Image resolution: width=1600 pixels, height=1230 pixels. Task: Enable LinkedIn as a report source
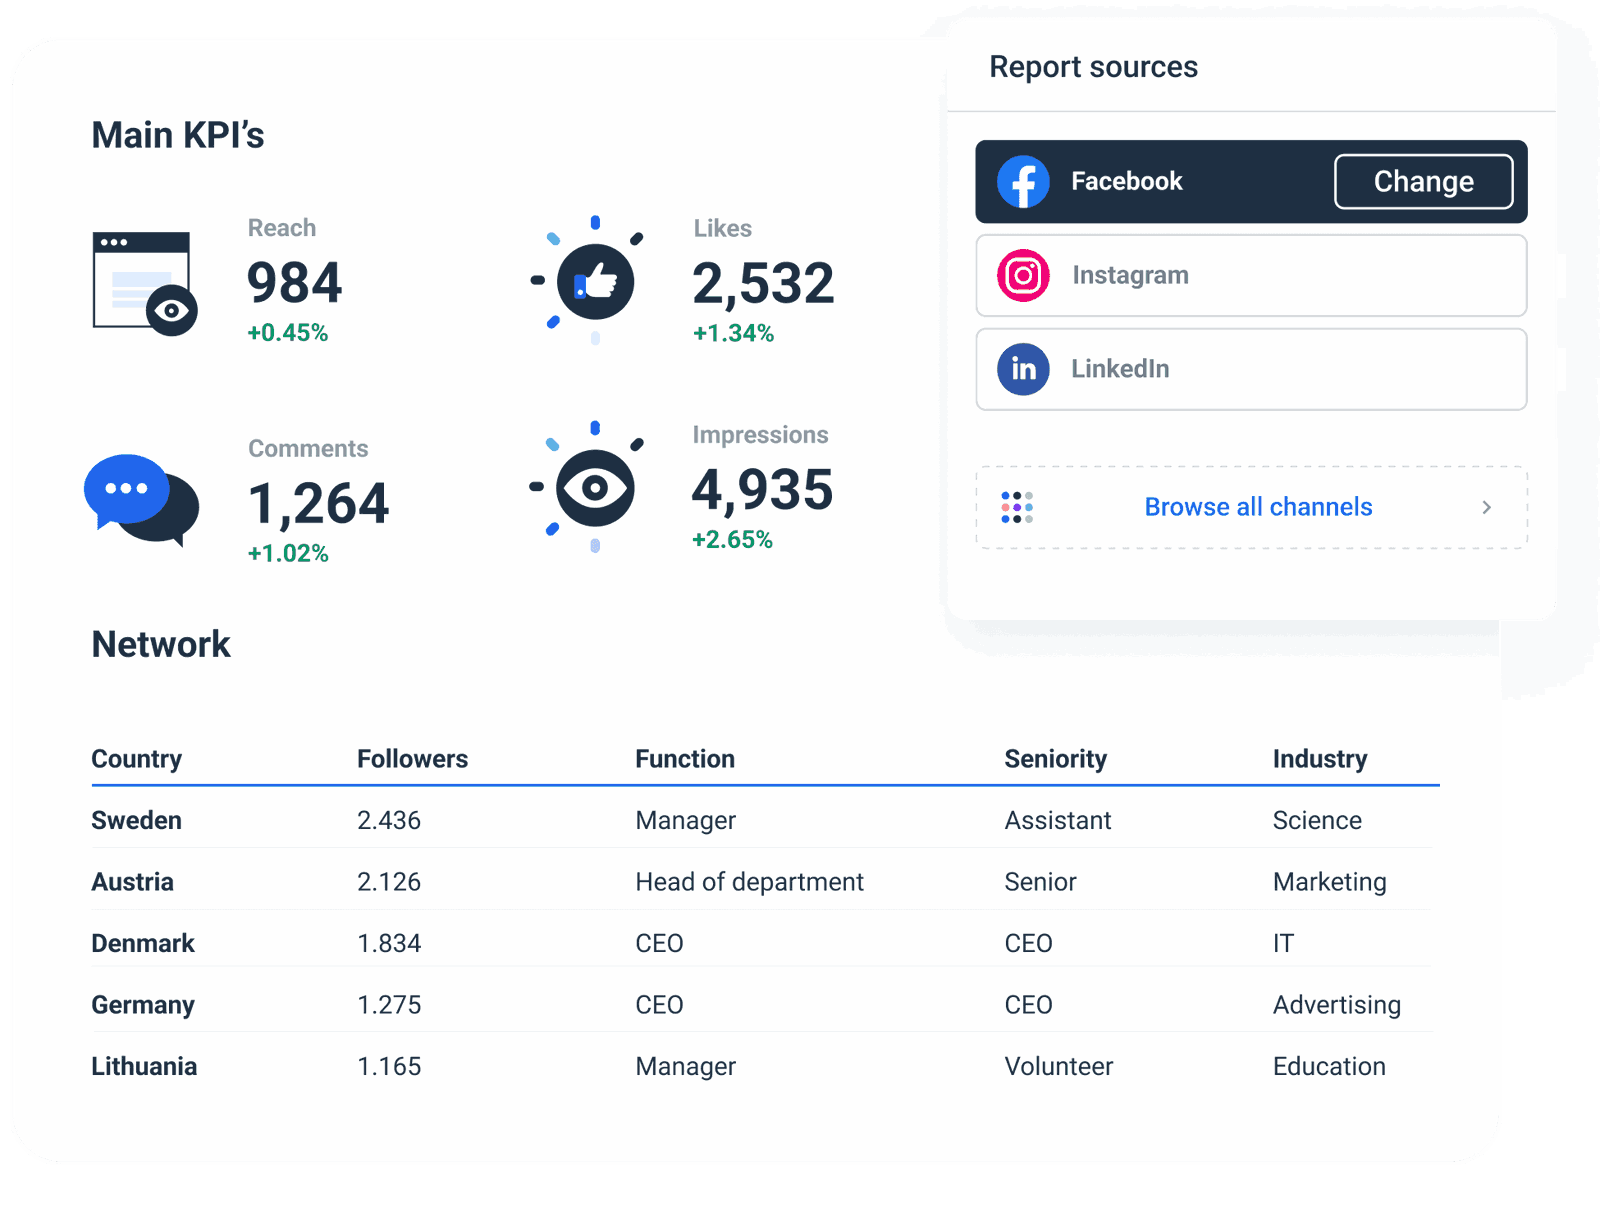pos(1250,369)
